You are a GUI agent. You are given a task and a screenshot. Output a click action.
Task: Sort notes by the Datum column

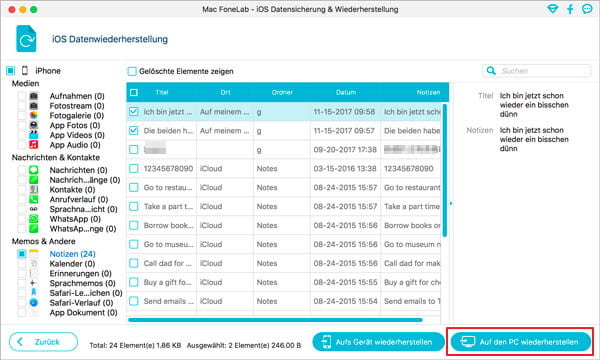coord(346,92)
